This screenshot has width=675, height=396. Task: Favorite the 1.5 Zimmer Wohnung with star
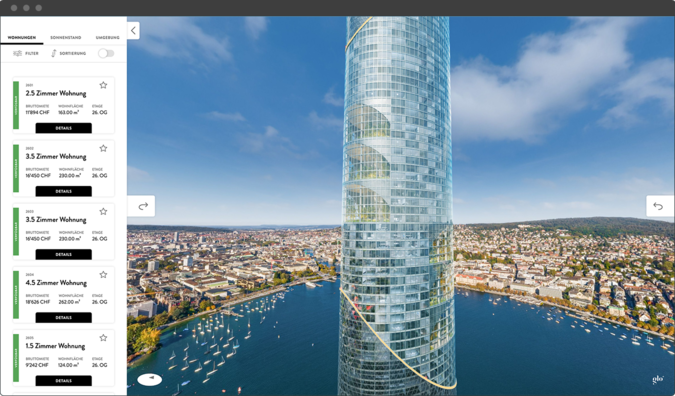103,338
